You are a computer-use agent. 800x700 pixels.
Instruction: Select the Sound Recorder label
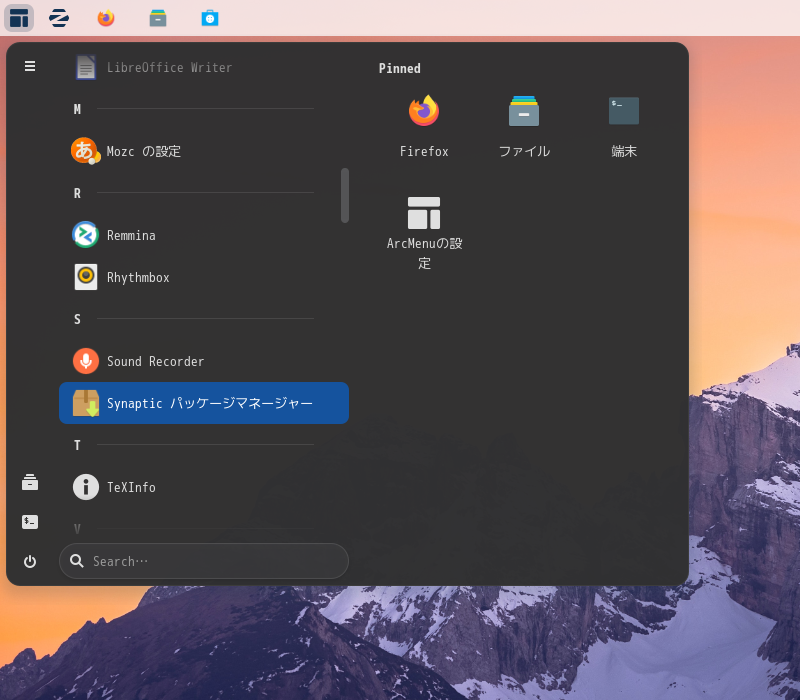click(x=155, y=361)
